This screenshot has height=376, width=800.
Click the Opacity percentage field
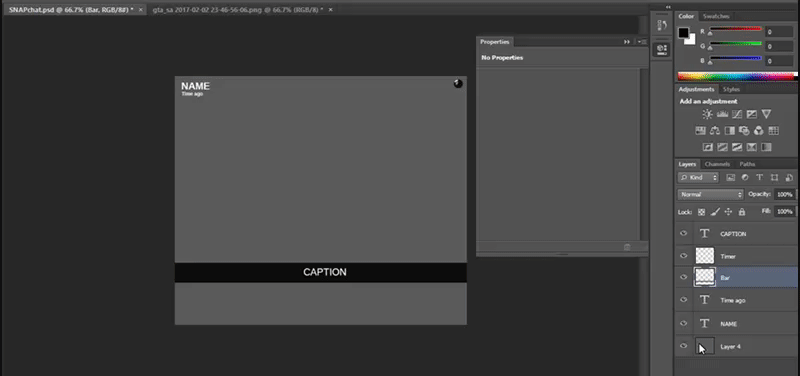[x=785, y=194]
